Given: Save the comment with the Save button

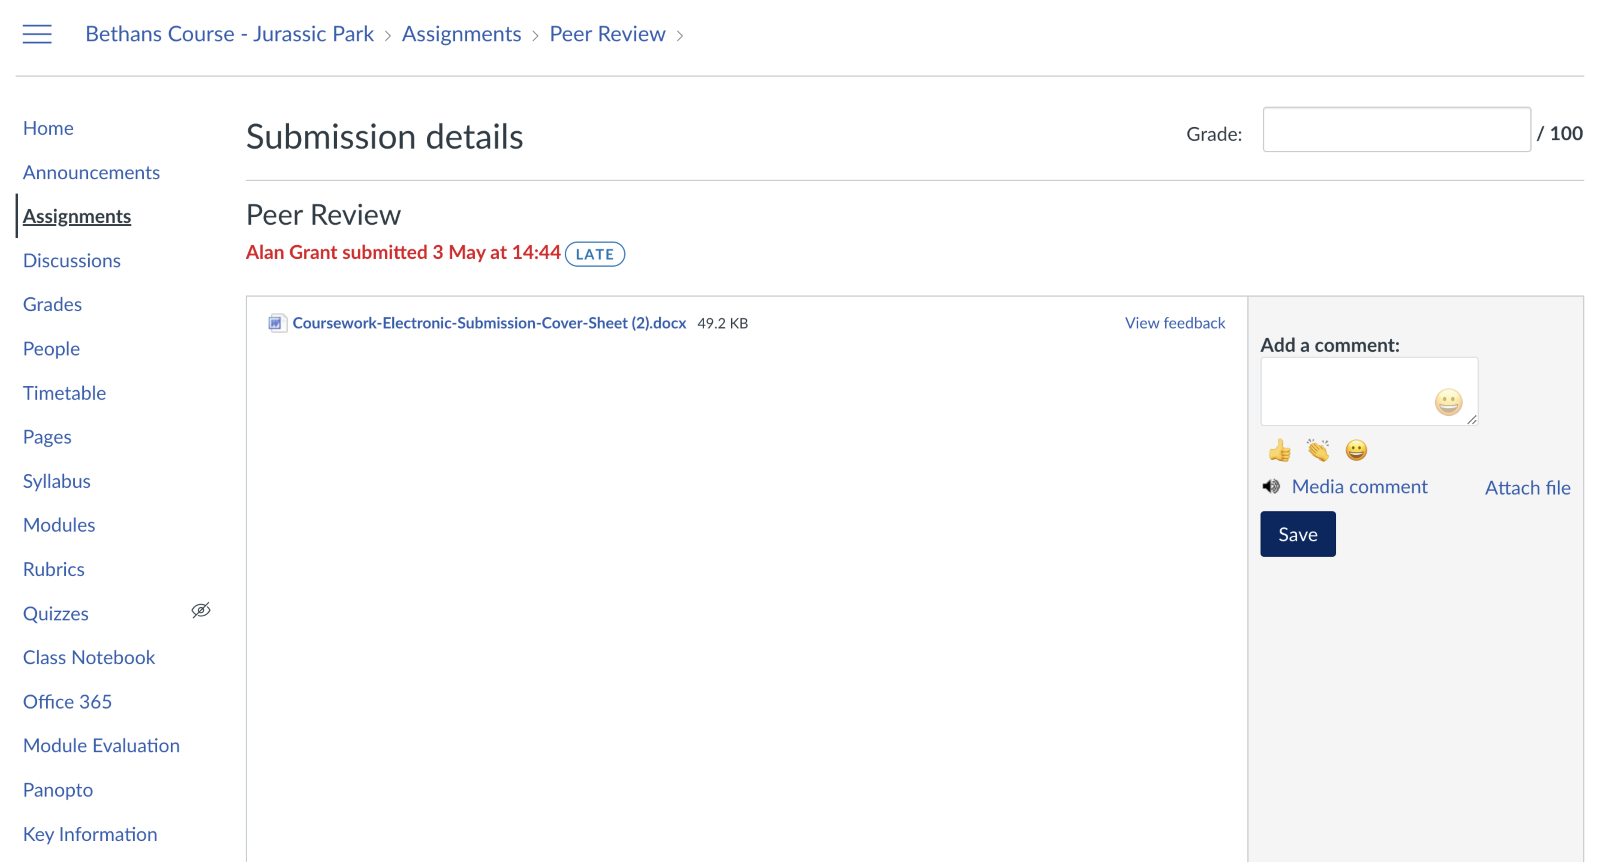Looking at the screenshot, I should point(1298,534).
